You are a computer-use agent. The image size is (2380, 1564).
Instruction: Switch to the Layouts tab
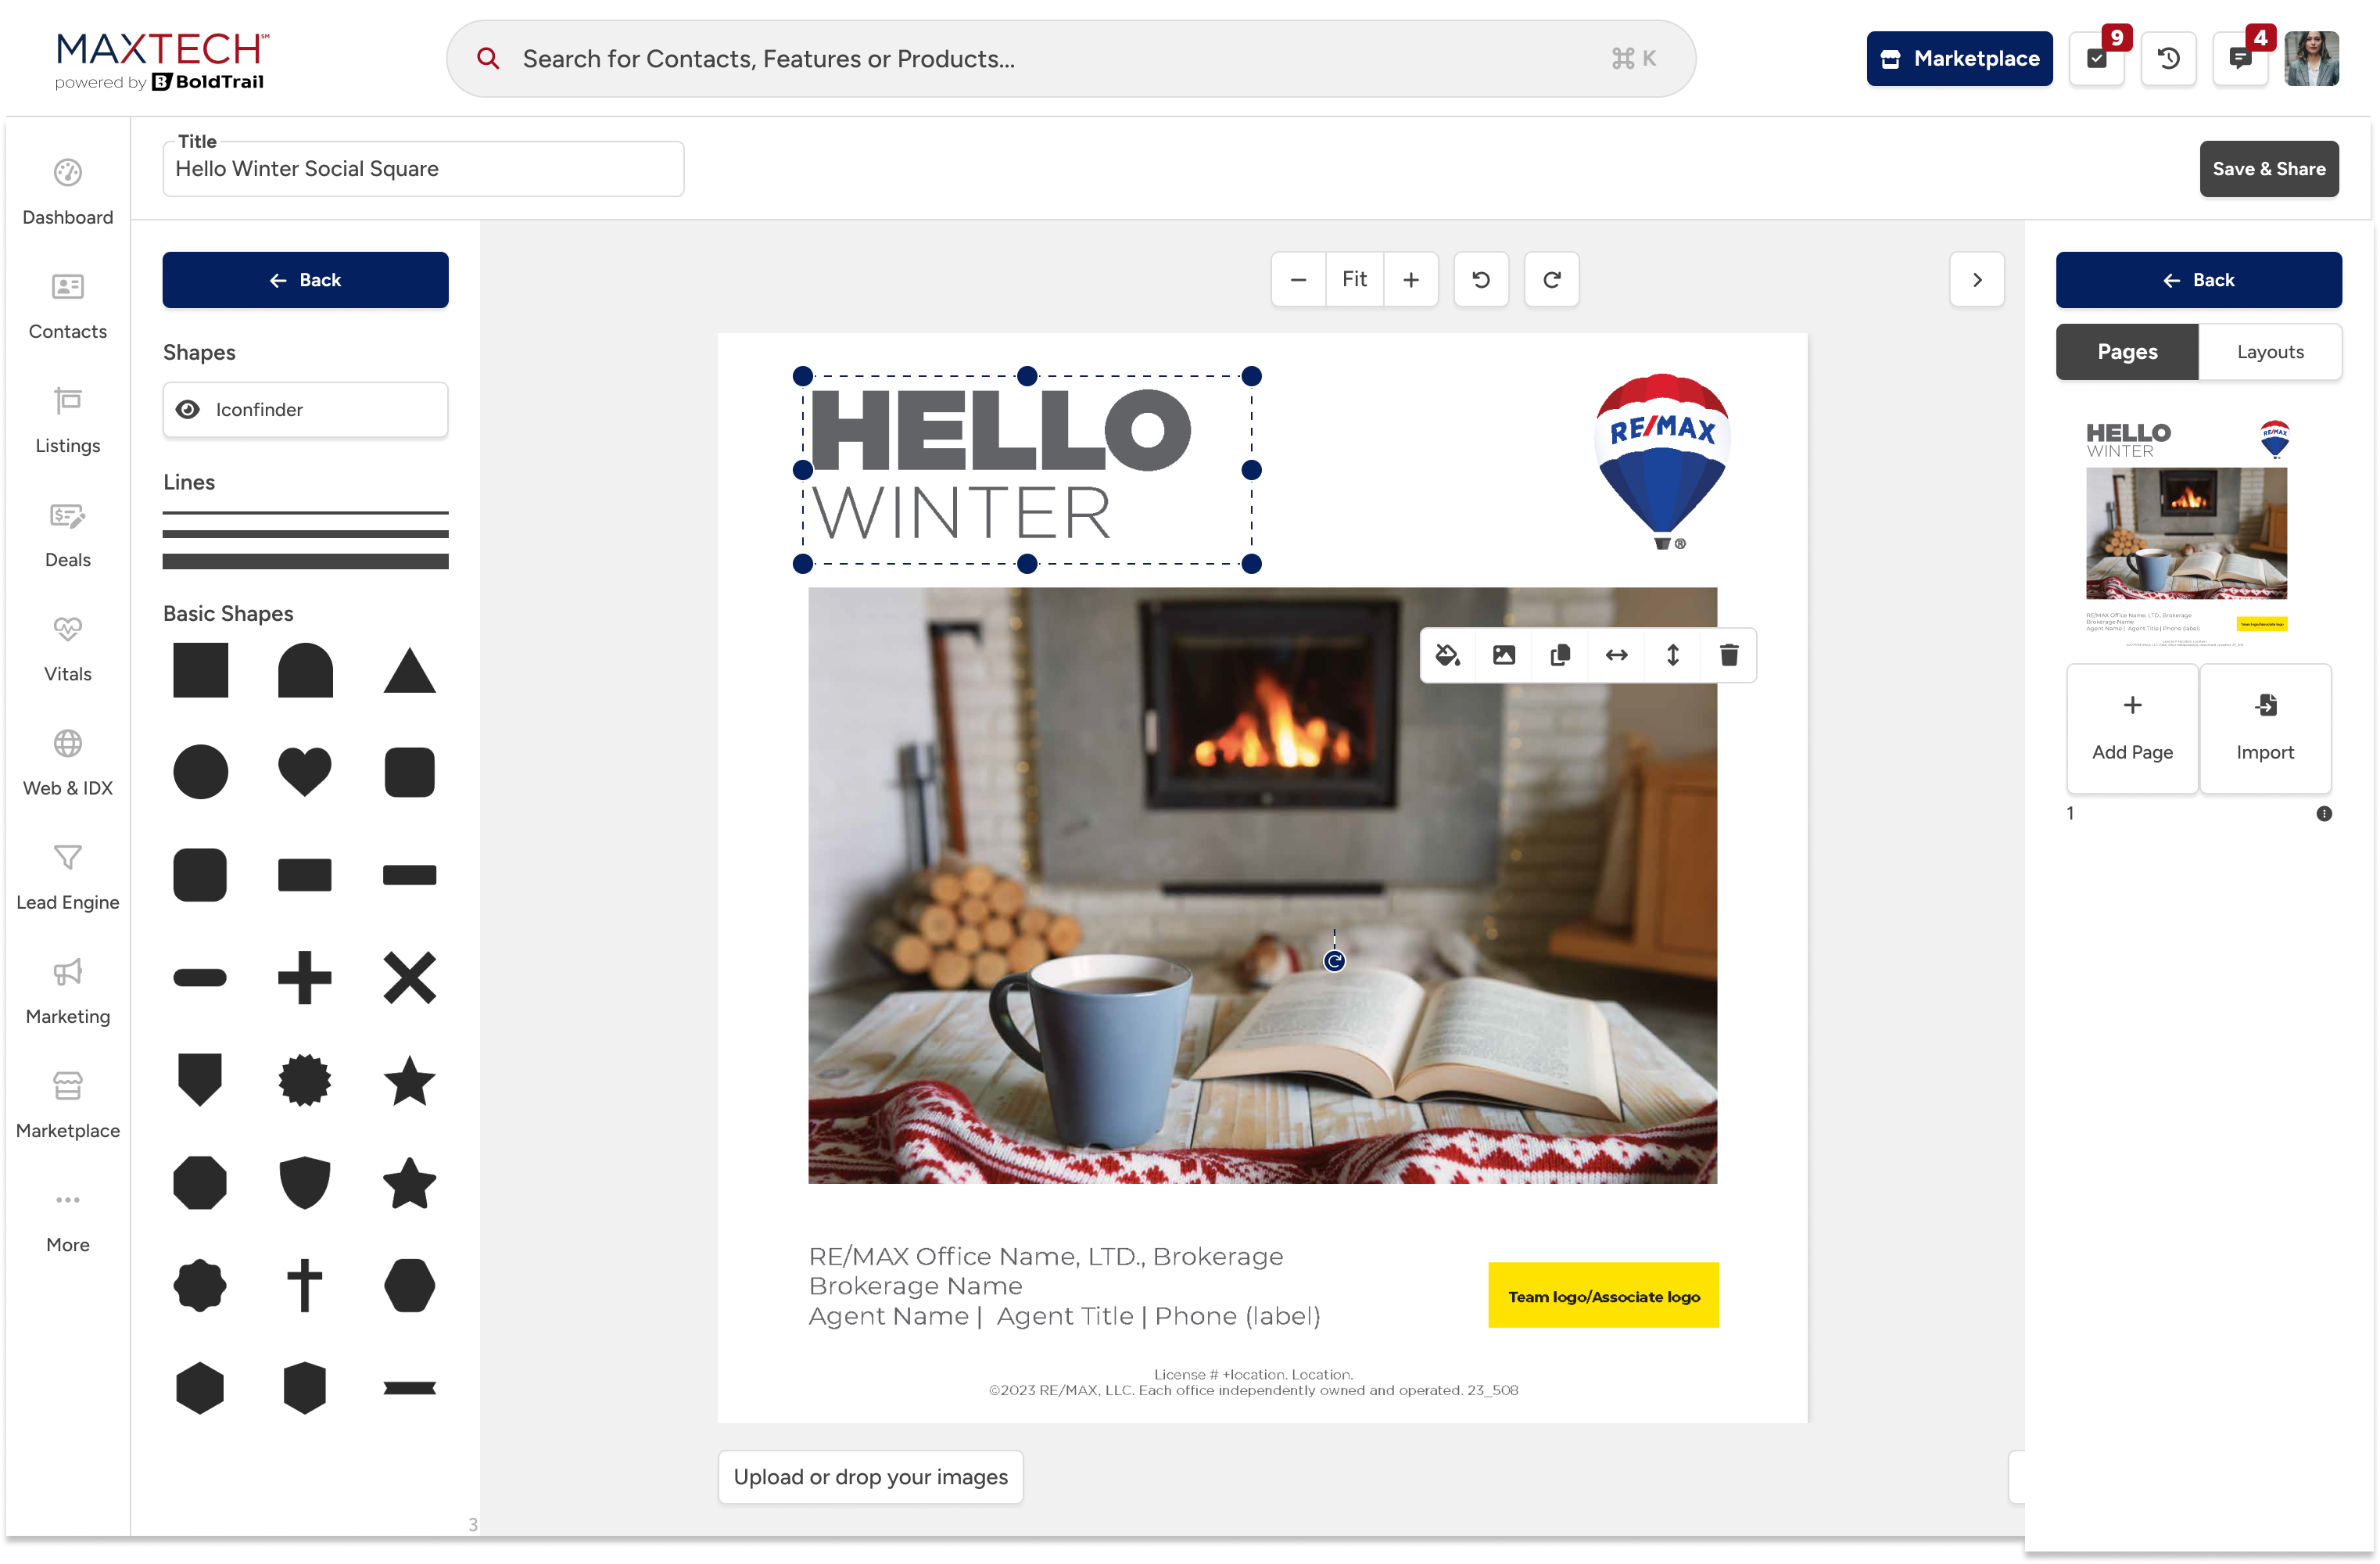(x=2270, y=352)
